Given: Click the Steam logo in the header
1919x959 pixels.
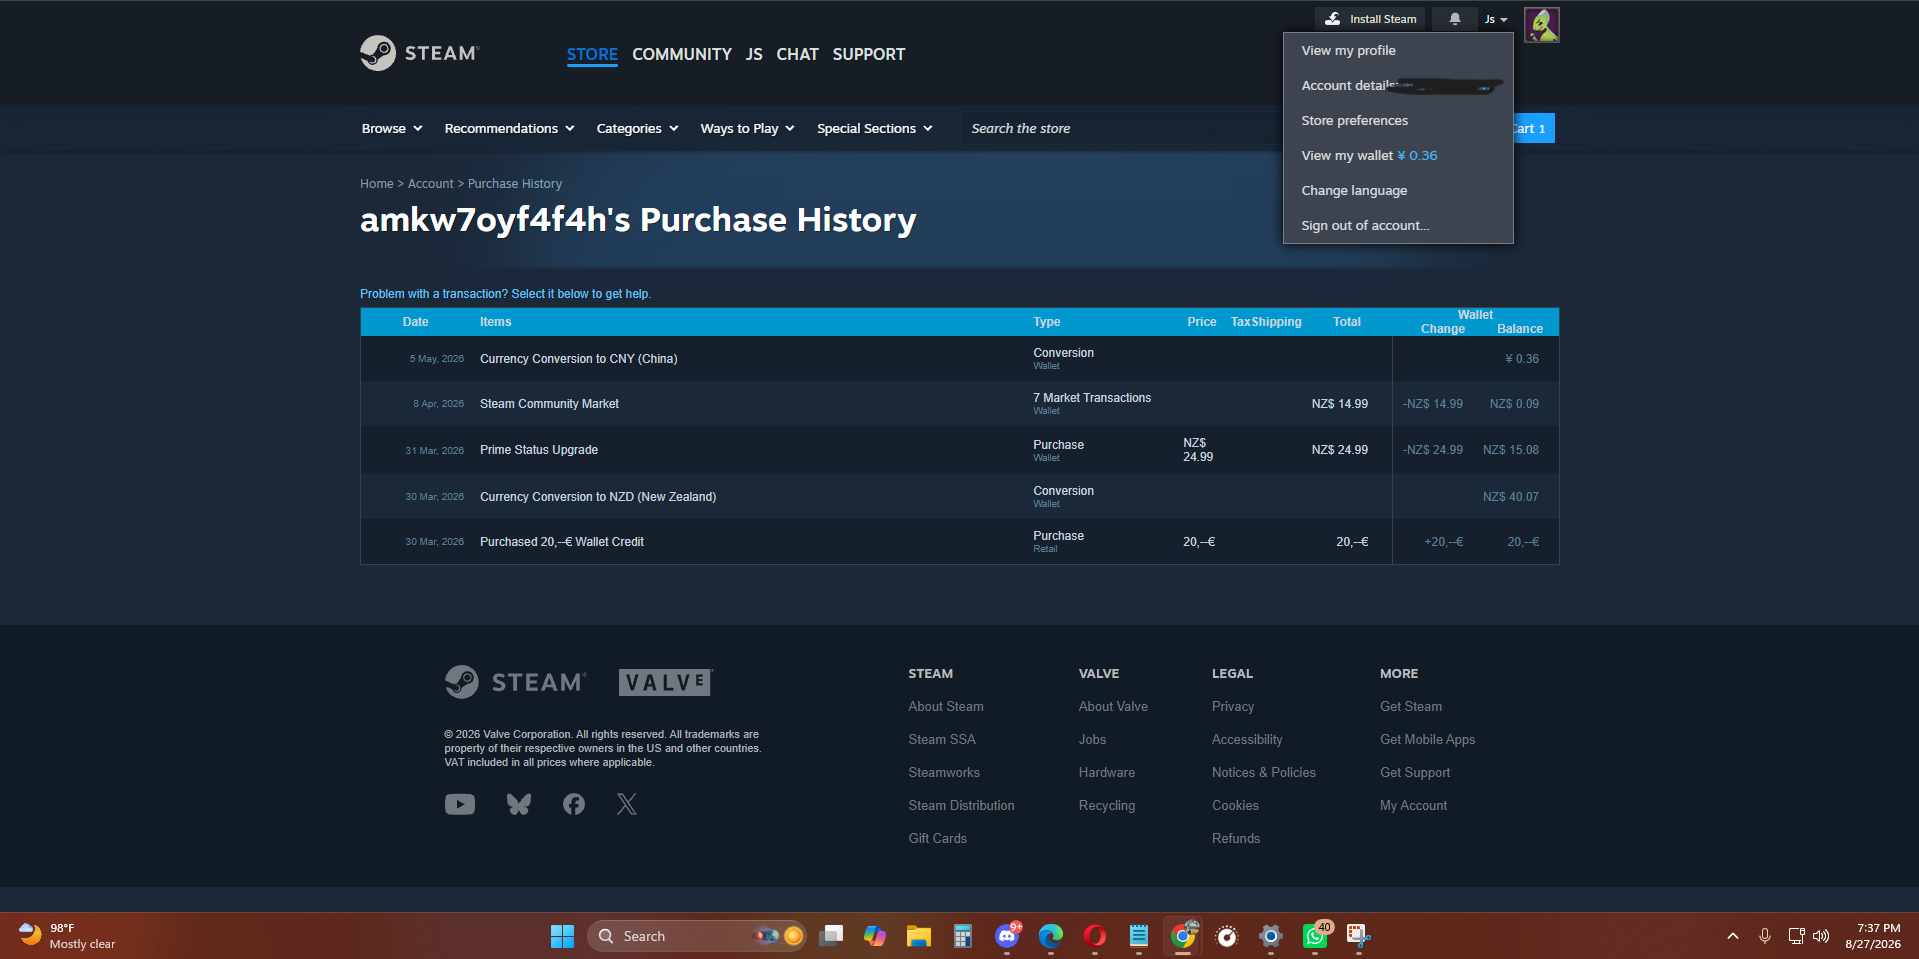Looking at the screenshot, I should [x=420, y=53].
